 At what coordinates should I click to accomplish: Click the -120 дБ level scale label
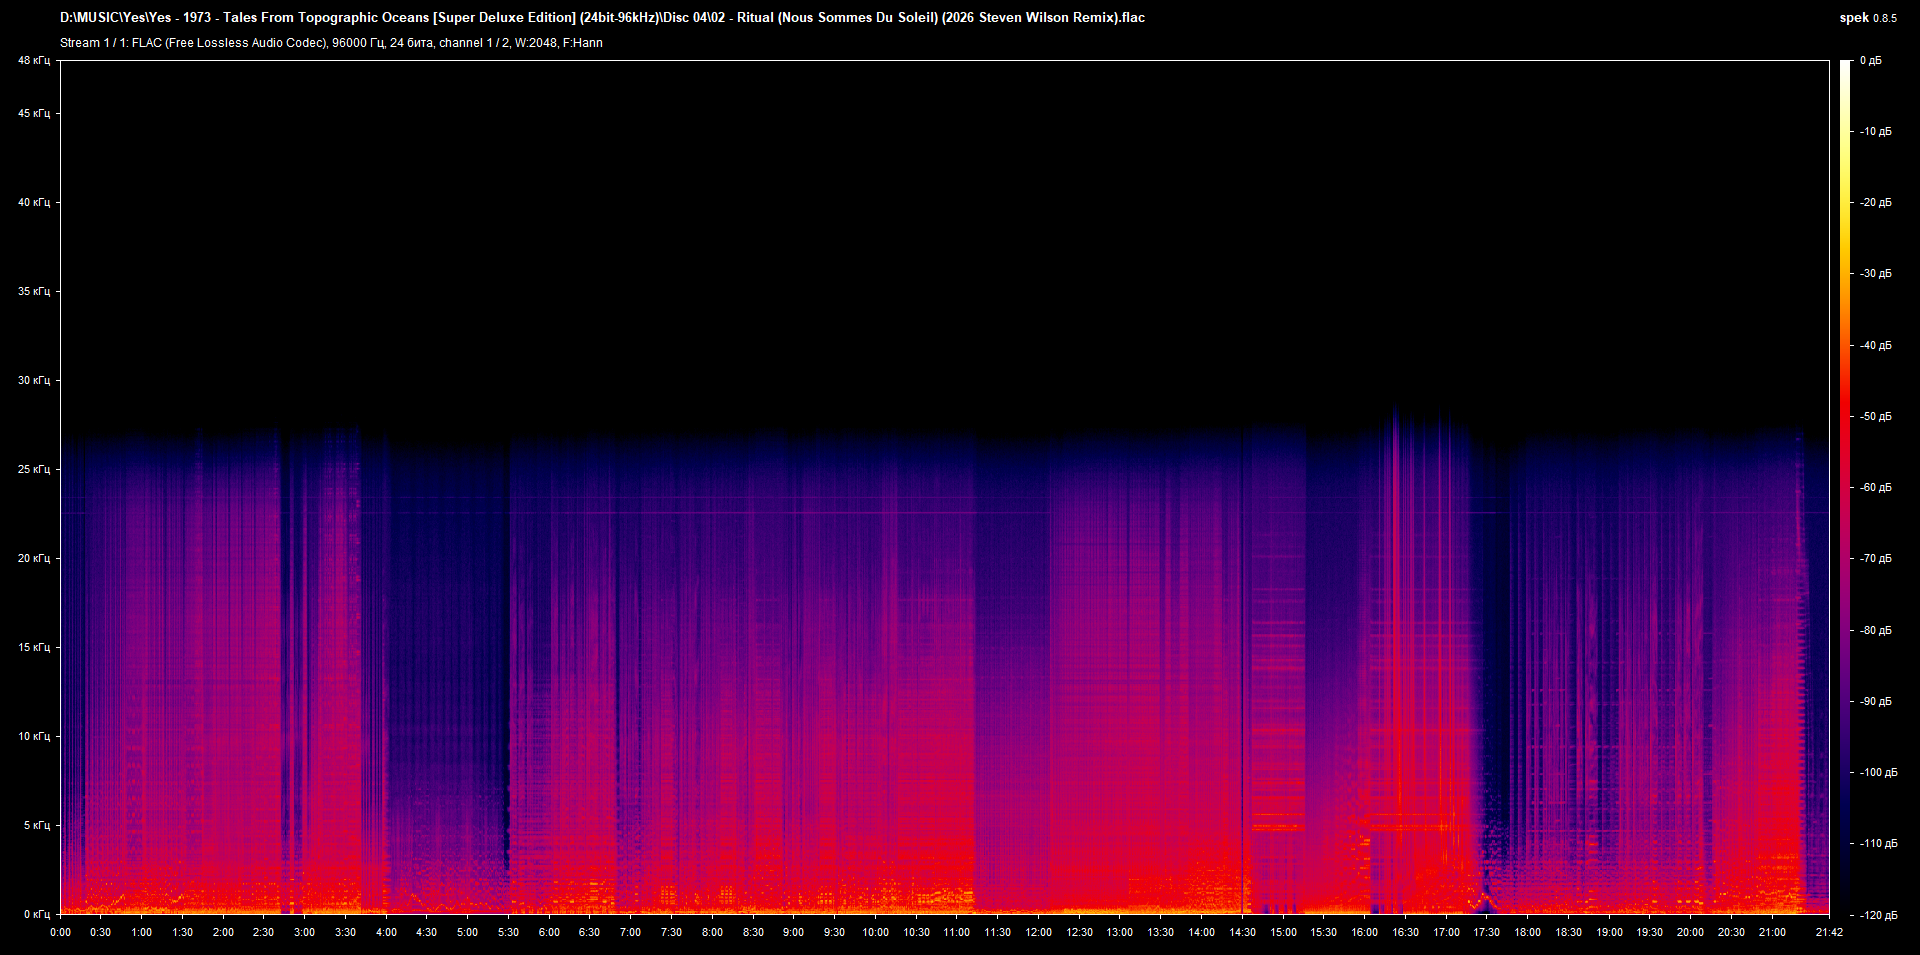point(1879,915)
